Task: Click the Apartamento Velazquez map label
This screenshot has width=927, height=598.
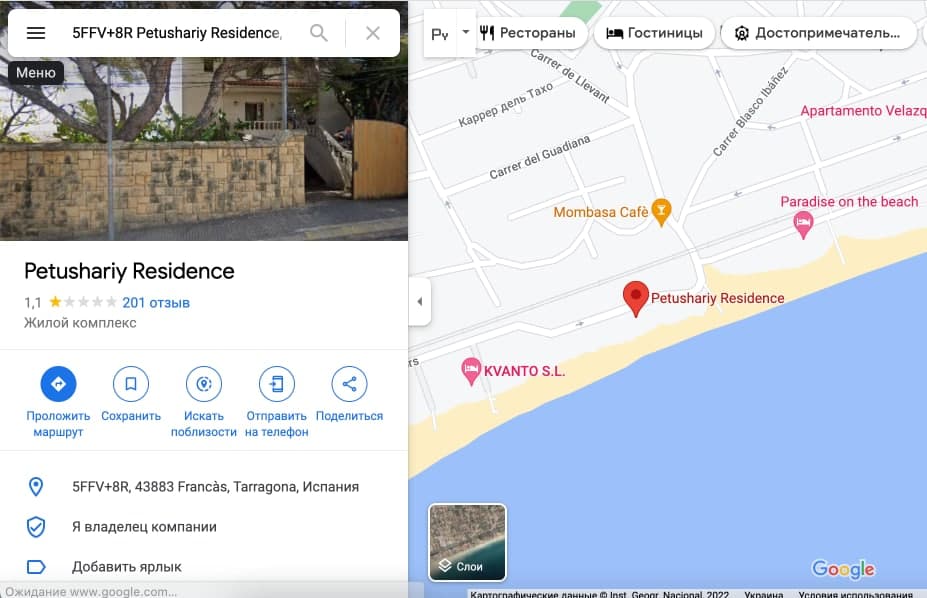Action: 863,111
